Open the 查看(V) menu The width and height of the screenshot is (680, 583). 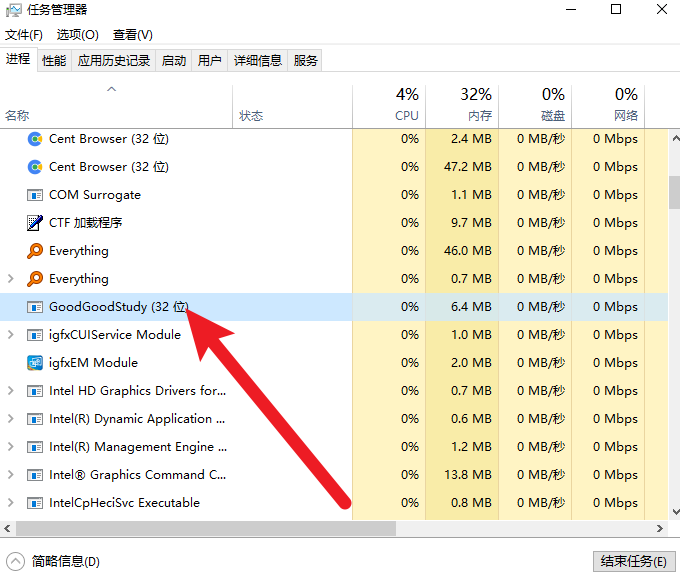click(133, 35)
